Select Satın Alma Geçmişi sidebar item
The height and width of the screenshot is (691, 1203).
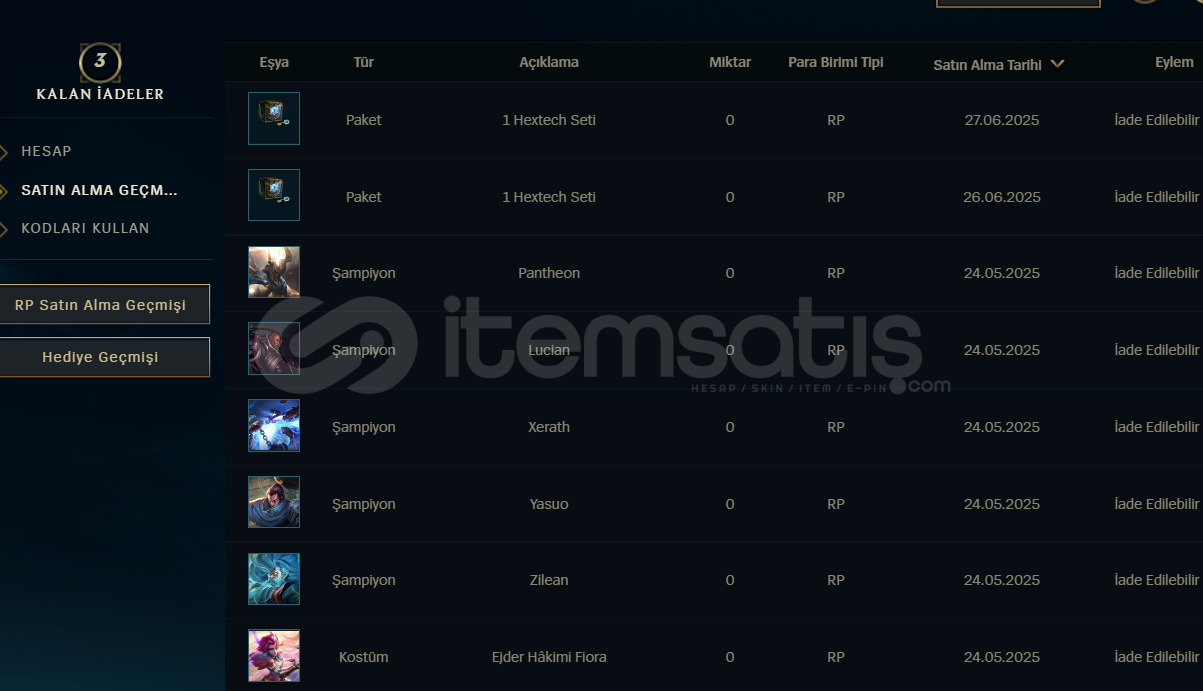pyautogui.click(x=99, y=190)
